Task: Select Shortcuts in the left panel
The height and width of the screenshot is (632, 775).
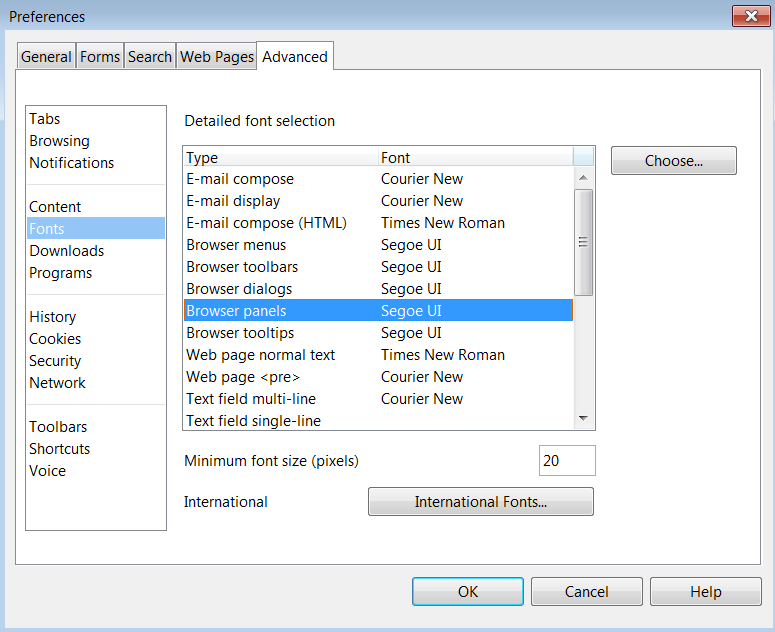Action: [x=60, y=449]
